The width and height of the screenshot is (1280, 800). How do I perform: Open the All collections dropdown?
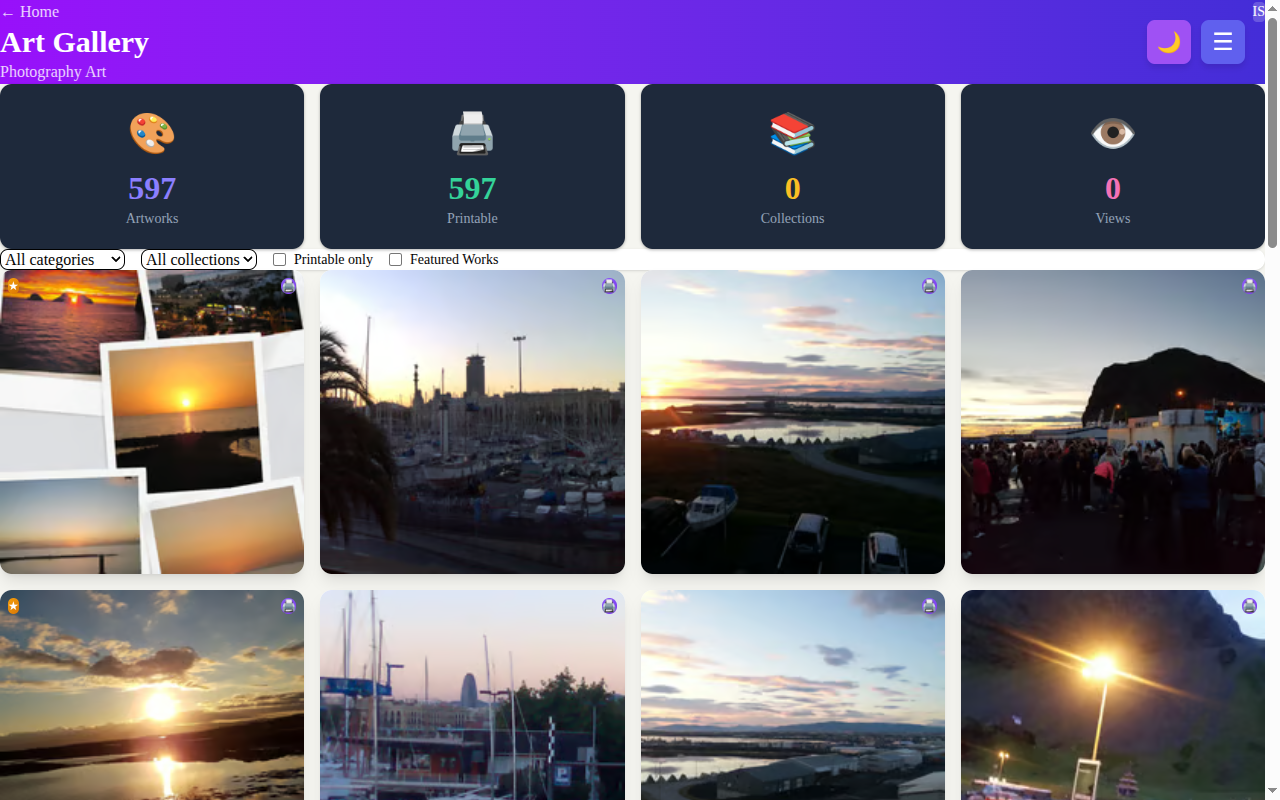tap(199, 260)
